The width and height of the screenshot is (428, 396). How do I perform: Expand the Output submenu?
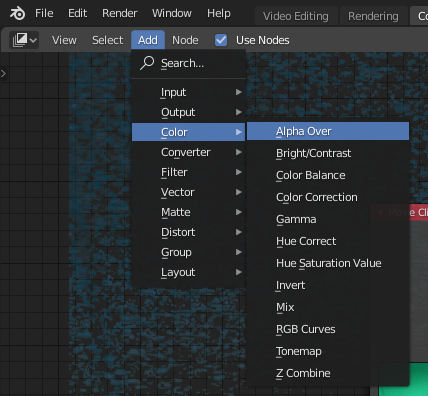(x=189, y=112)
